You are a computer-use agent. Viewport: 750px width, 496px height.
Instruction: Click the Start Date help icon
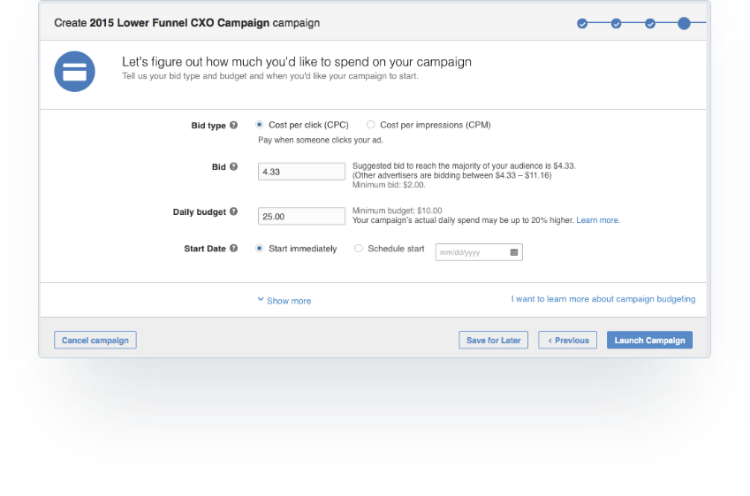(x=234, y=248)
